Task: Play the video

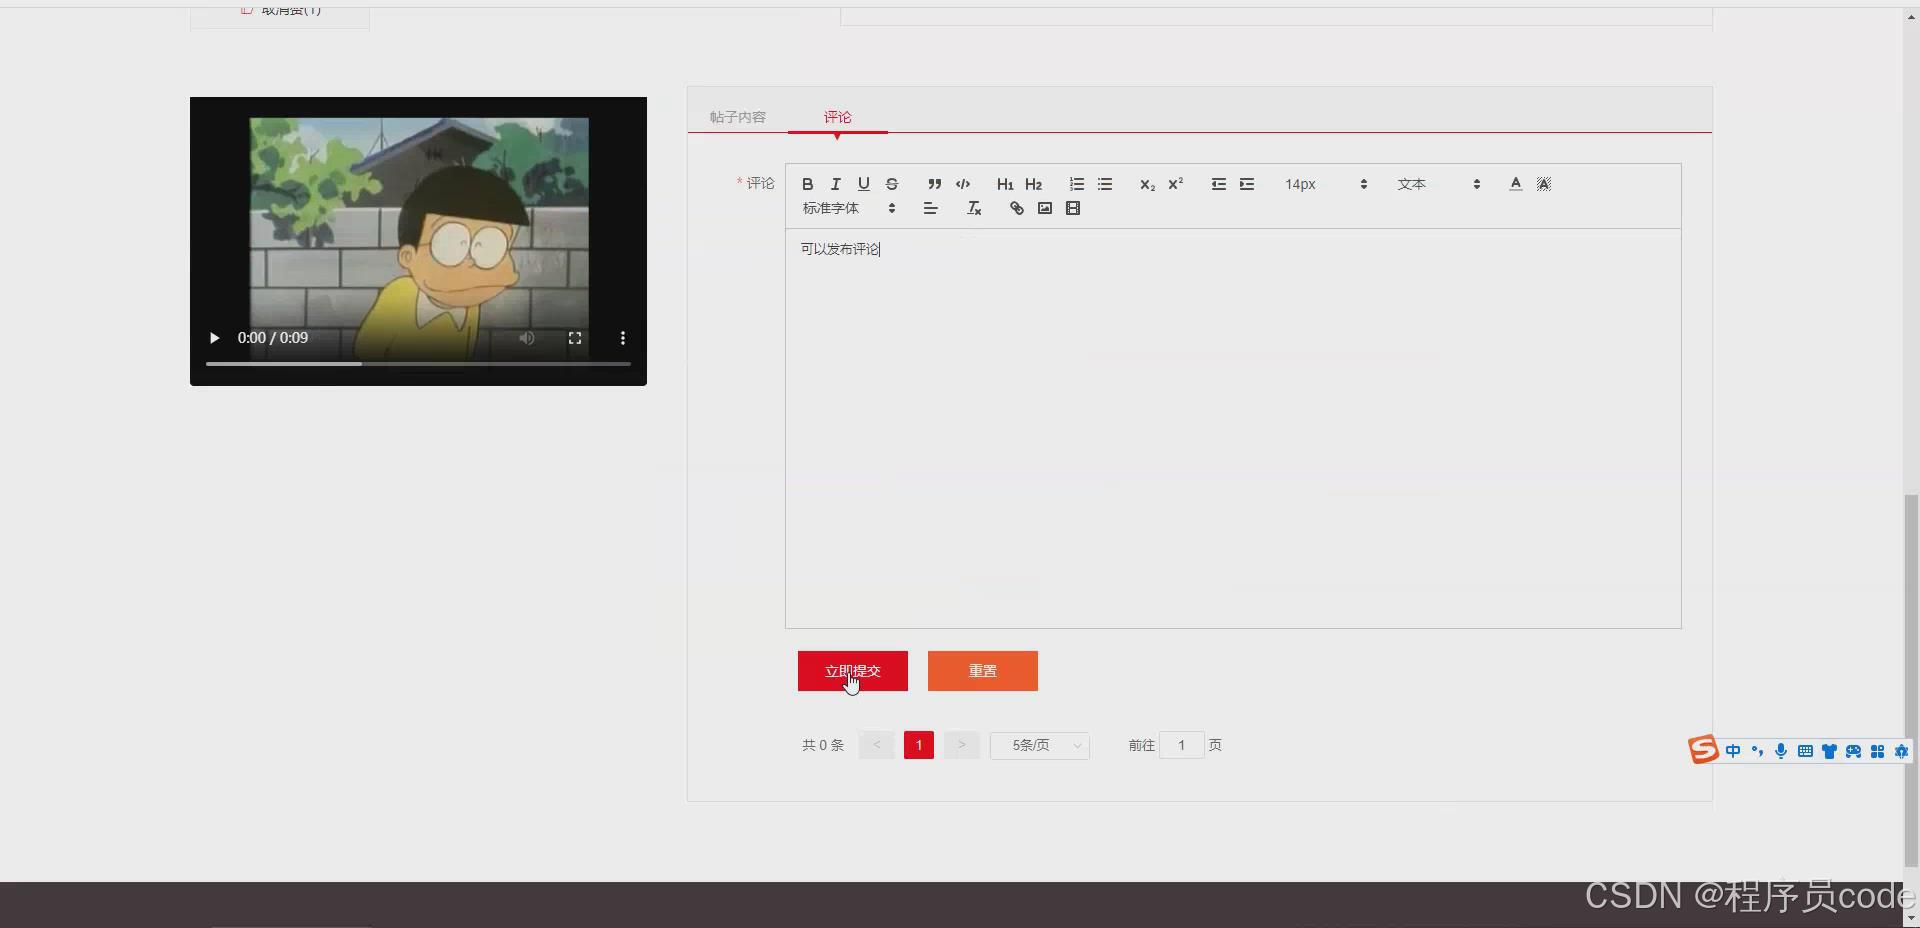Action: coord(214,338)
